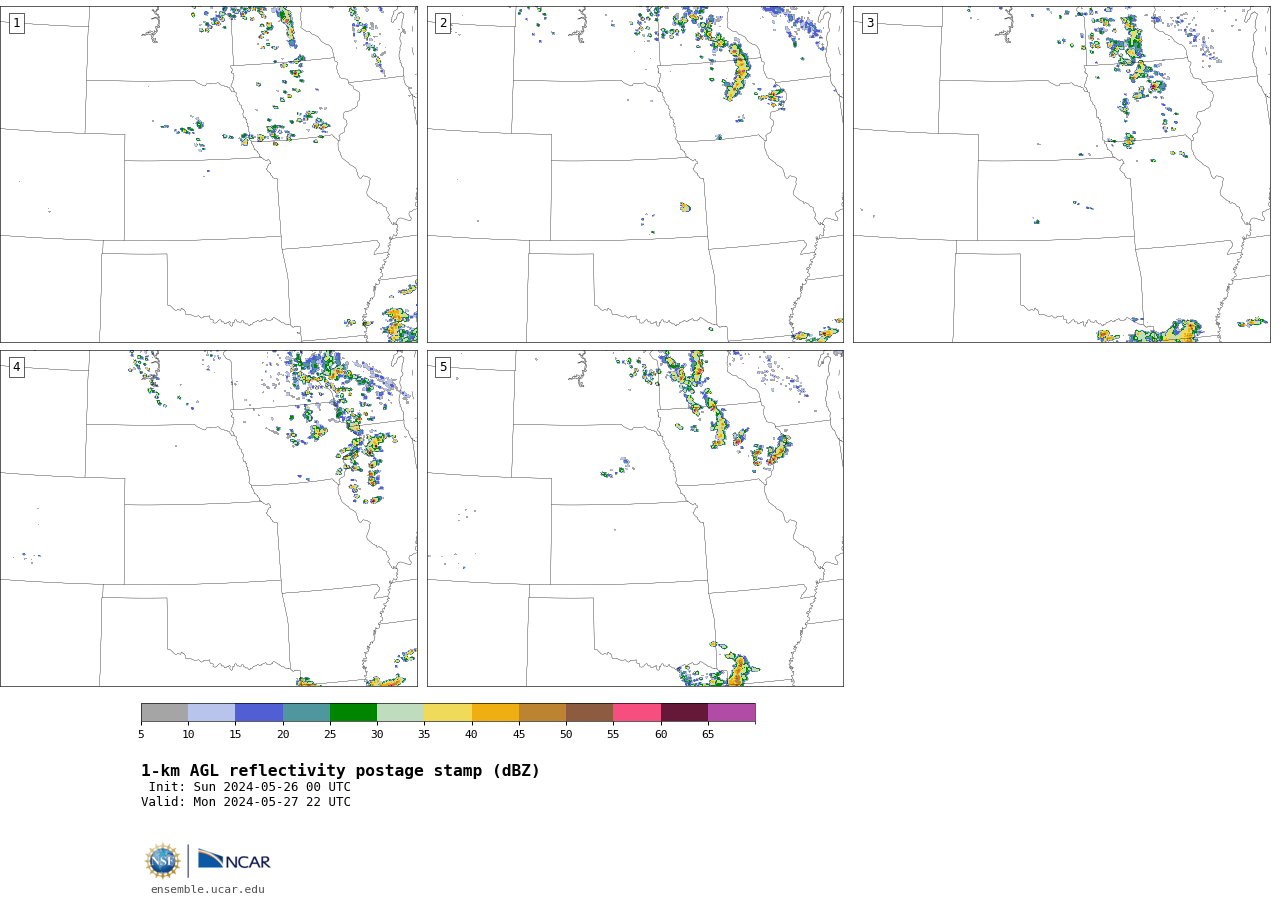Click the '1-km AGL reflectivity postage stamp (dBZ)' title
The height and width of the screenshot is (901, 1280).
[x=340, y=771]
